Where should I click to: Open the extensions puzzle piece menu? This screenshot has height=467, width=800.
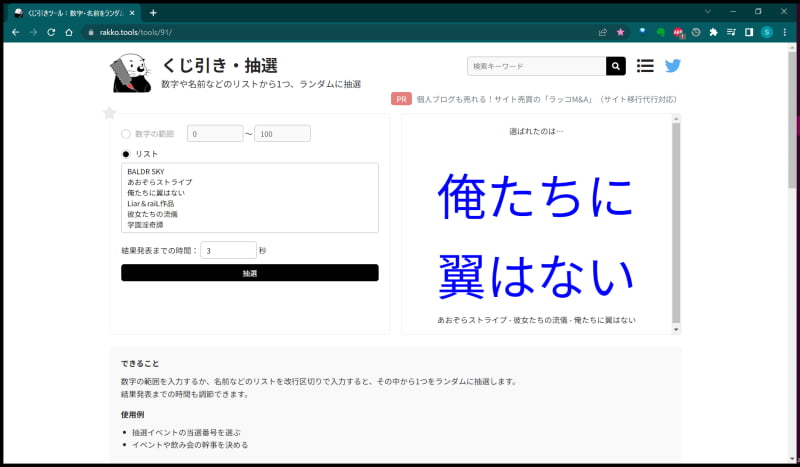pos(713,32)
